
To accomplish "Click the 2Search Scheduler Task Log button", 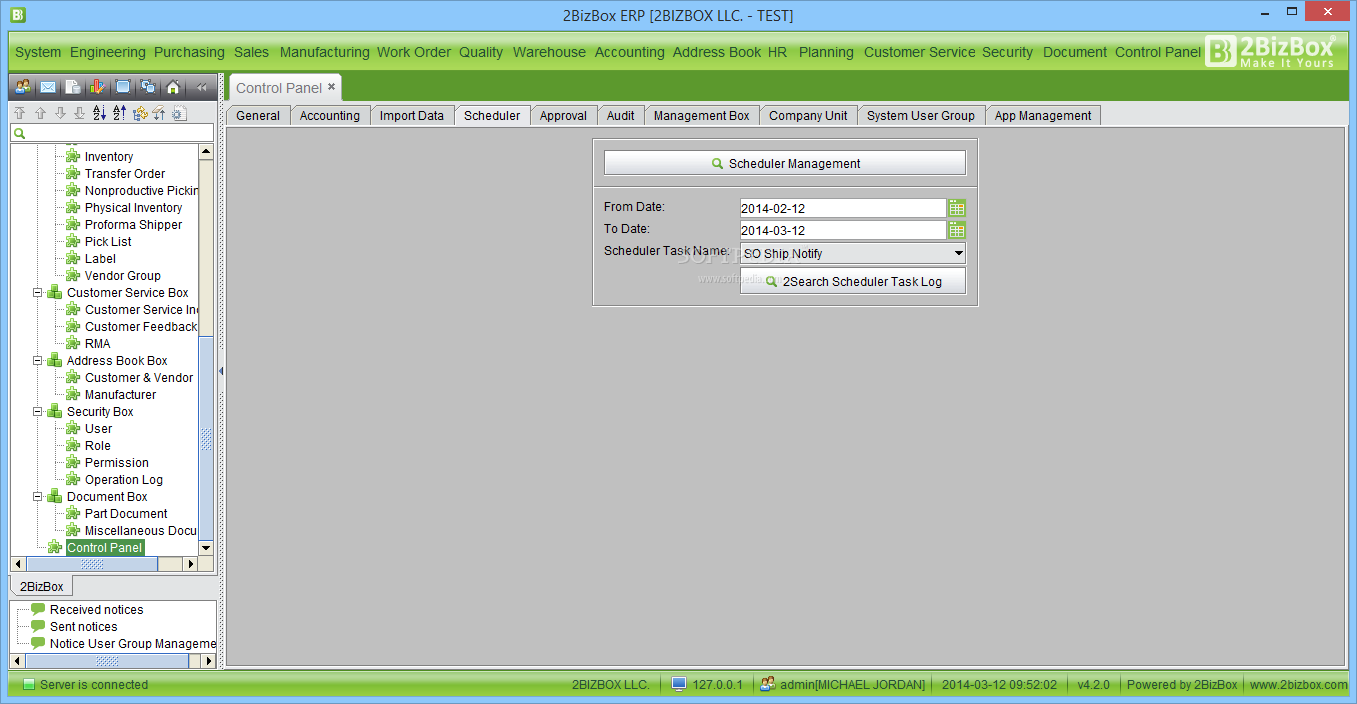I will click(853, 281).
